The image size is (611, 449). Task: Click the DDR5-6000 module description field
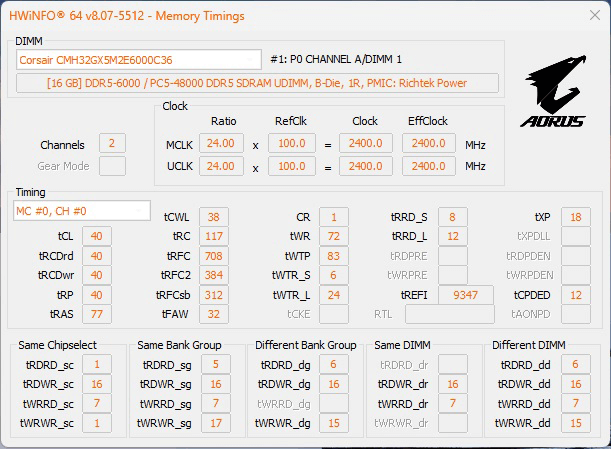pos(257,83)
